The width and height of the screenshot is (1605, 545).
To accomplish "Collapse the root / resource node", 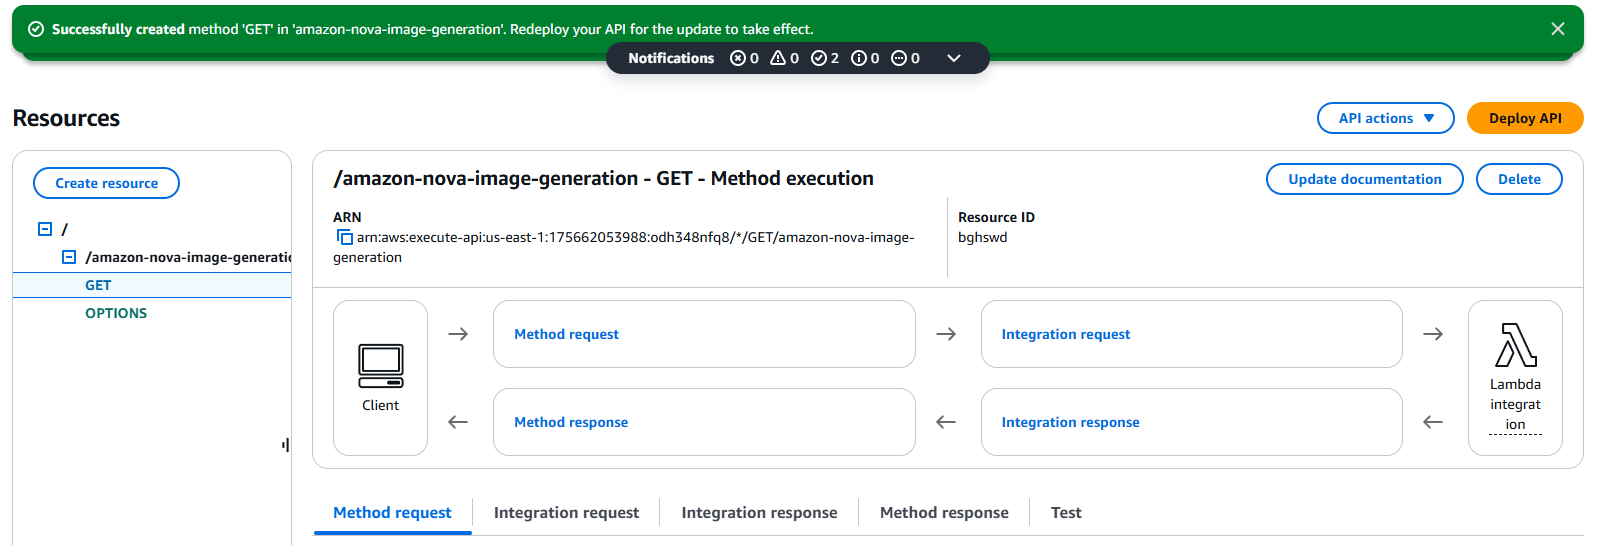I will tap(45, 229).
